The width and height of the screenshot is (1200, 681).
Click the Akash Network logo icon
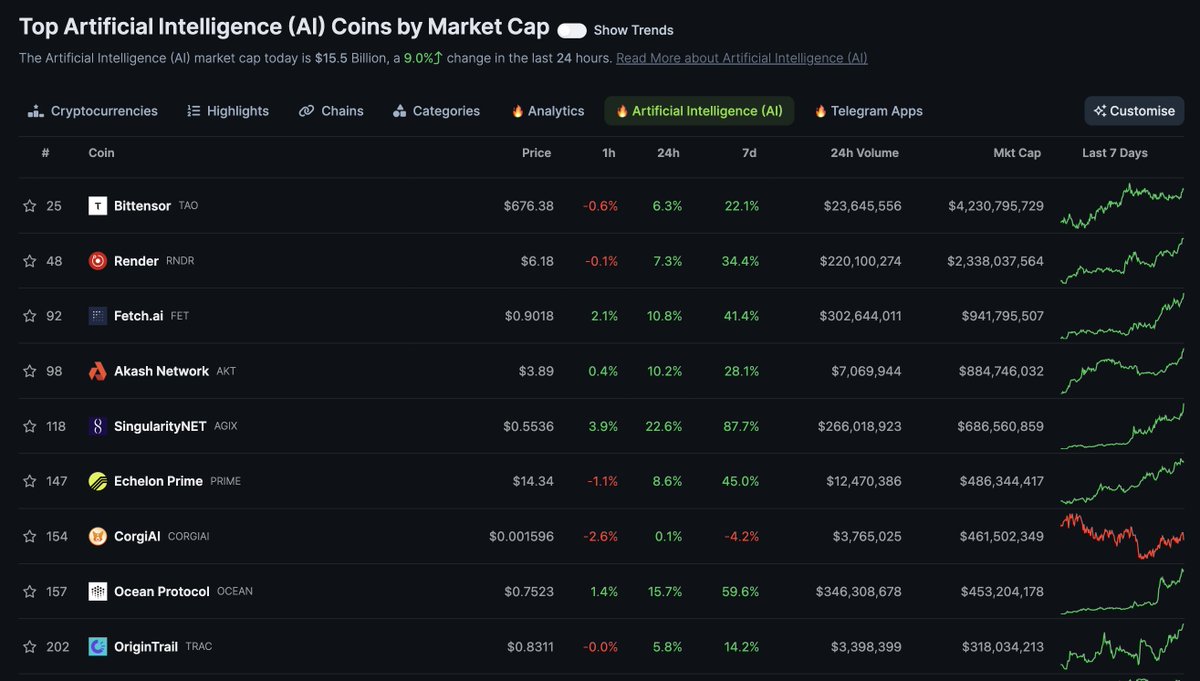pyautogui.click(x=98, y=371)
